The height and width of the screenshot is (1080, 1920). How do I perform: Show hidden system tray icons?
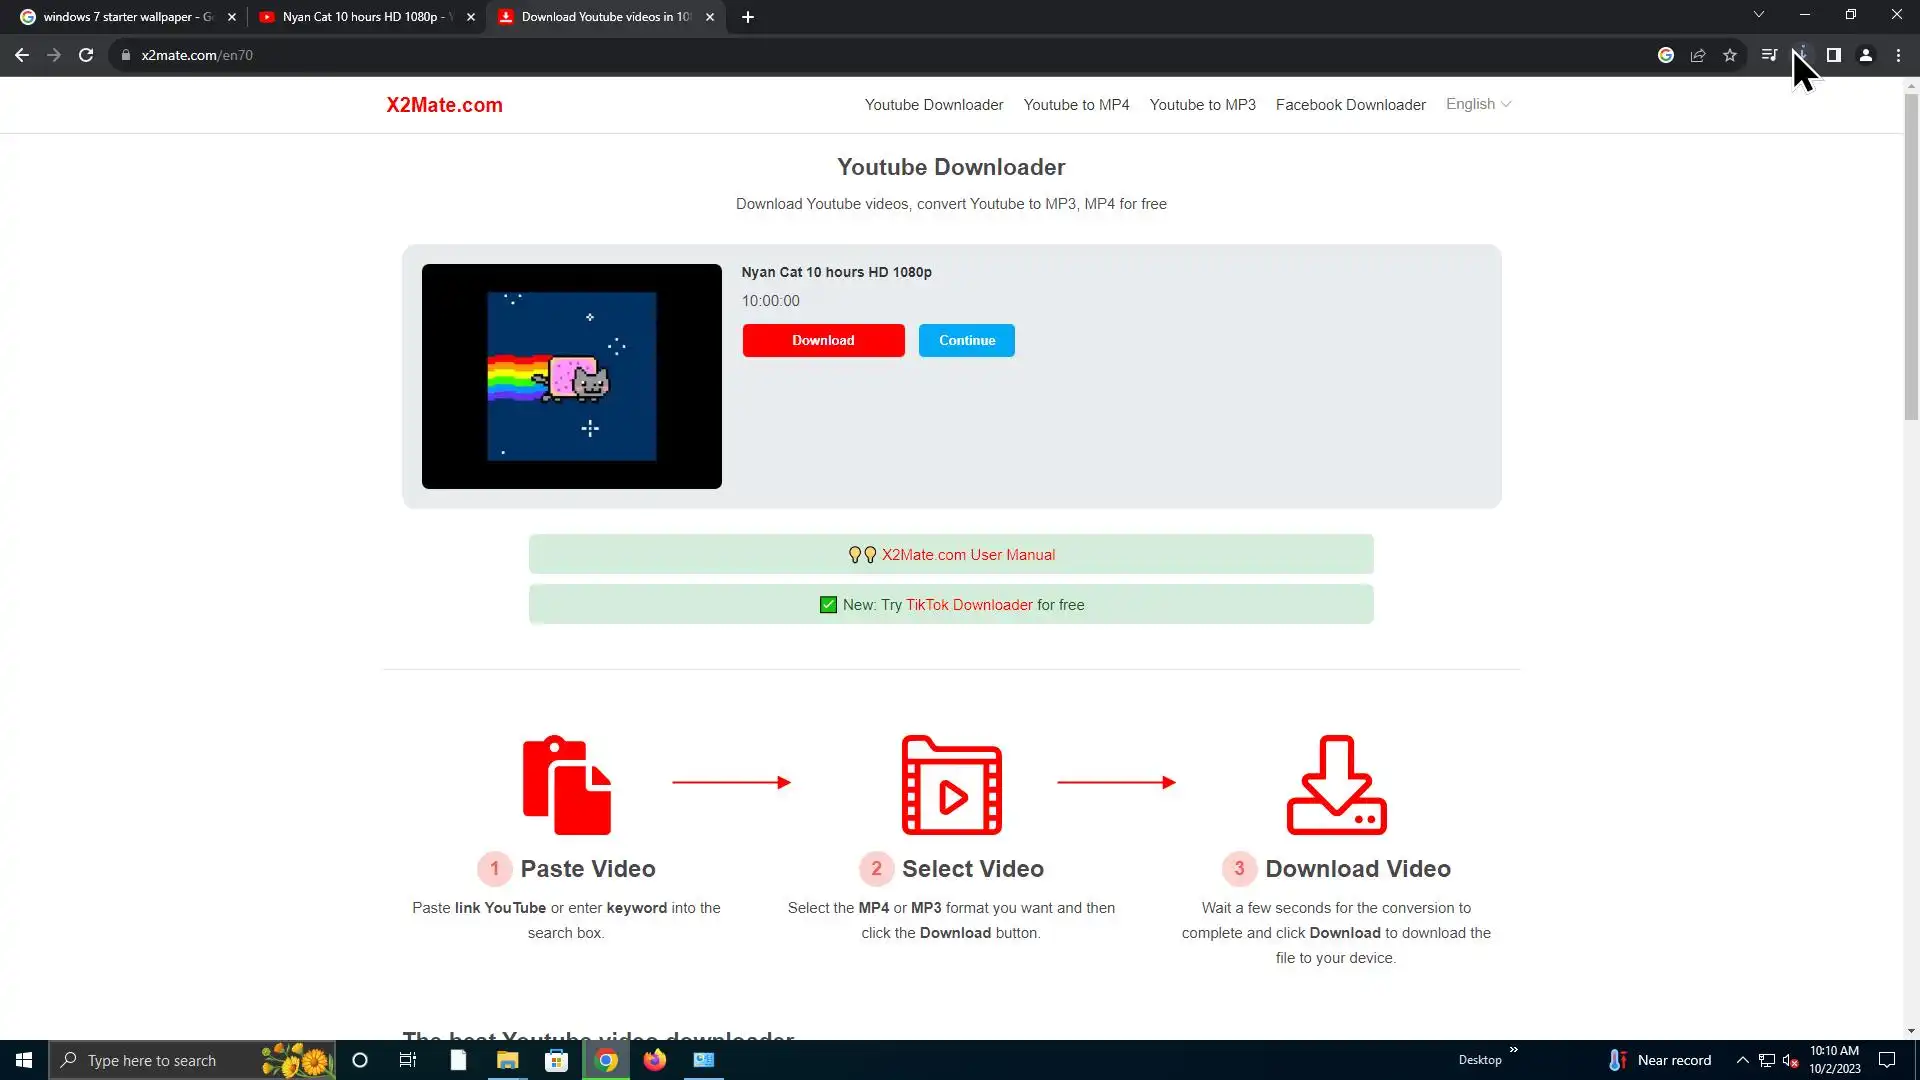(1742, 1060)
